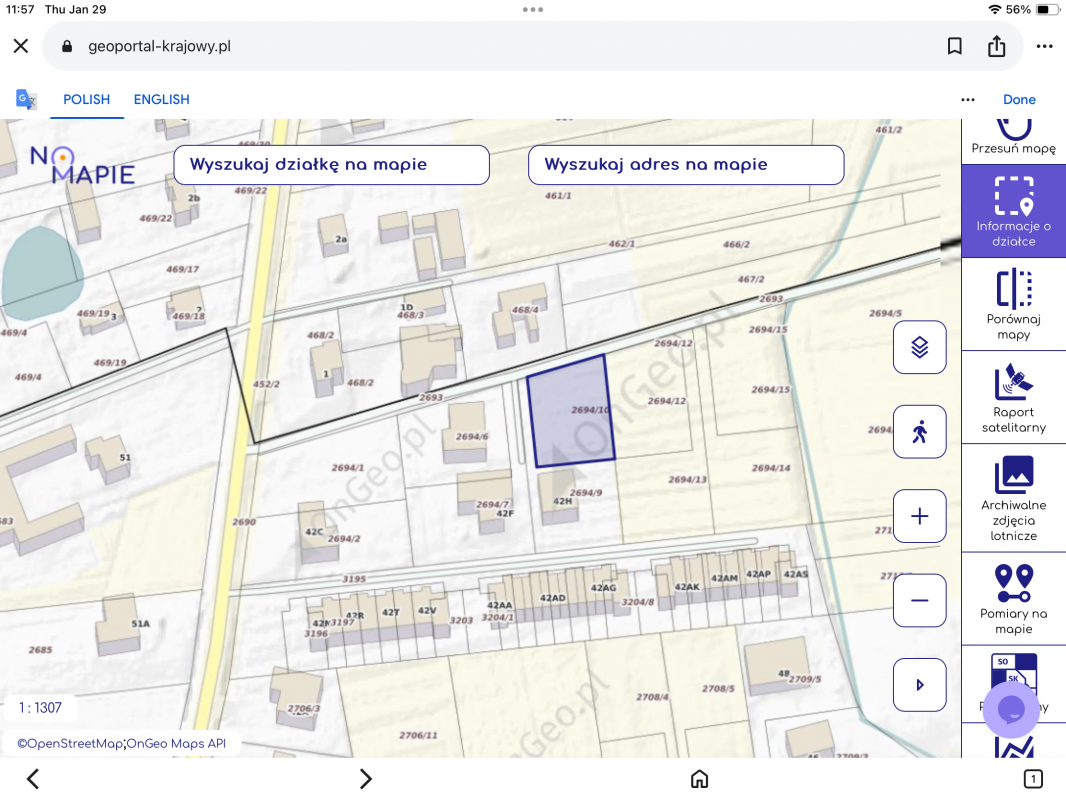This screenshot has height=800, width=1066.
Task: Open the map layers button
Action: click(919, 347)
